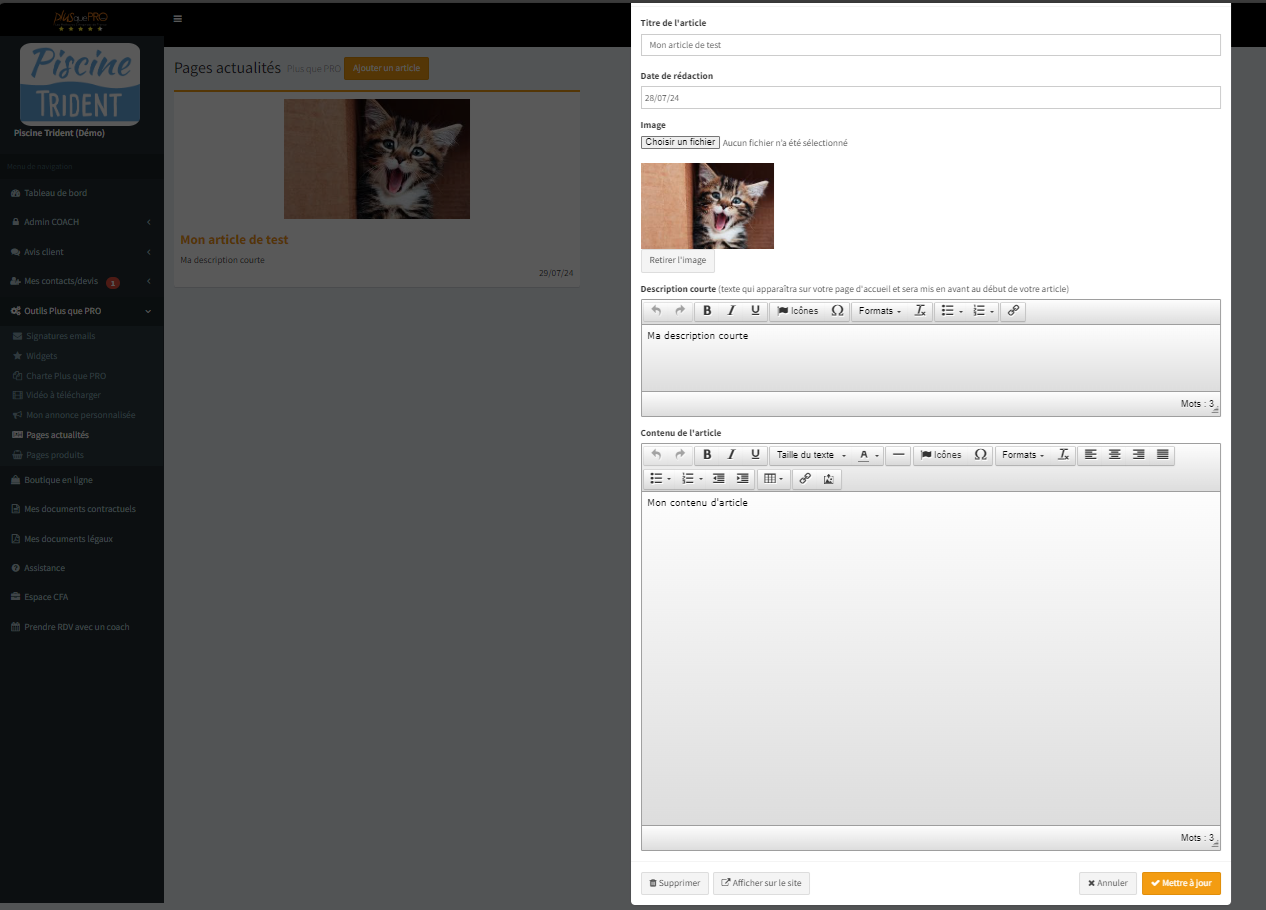Expand the Avis client sidebar menu

pyautogui.click(x=82, y=252)
